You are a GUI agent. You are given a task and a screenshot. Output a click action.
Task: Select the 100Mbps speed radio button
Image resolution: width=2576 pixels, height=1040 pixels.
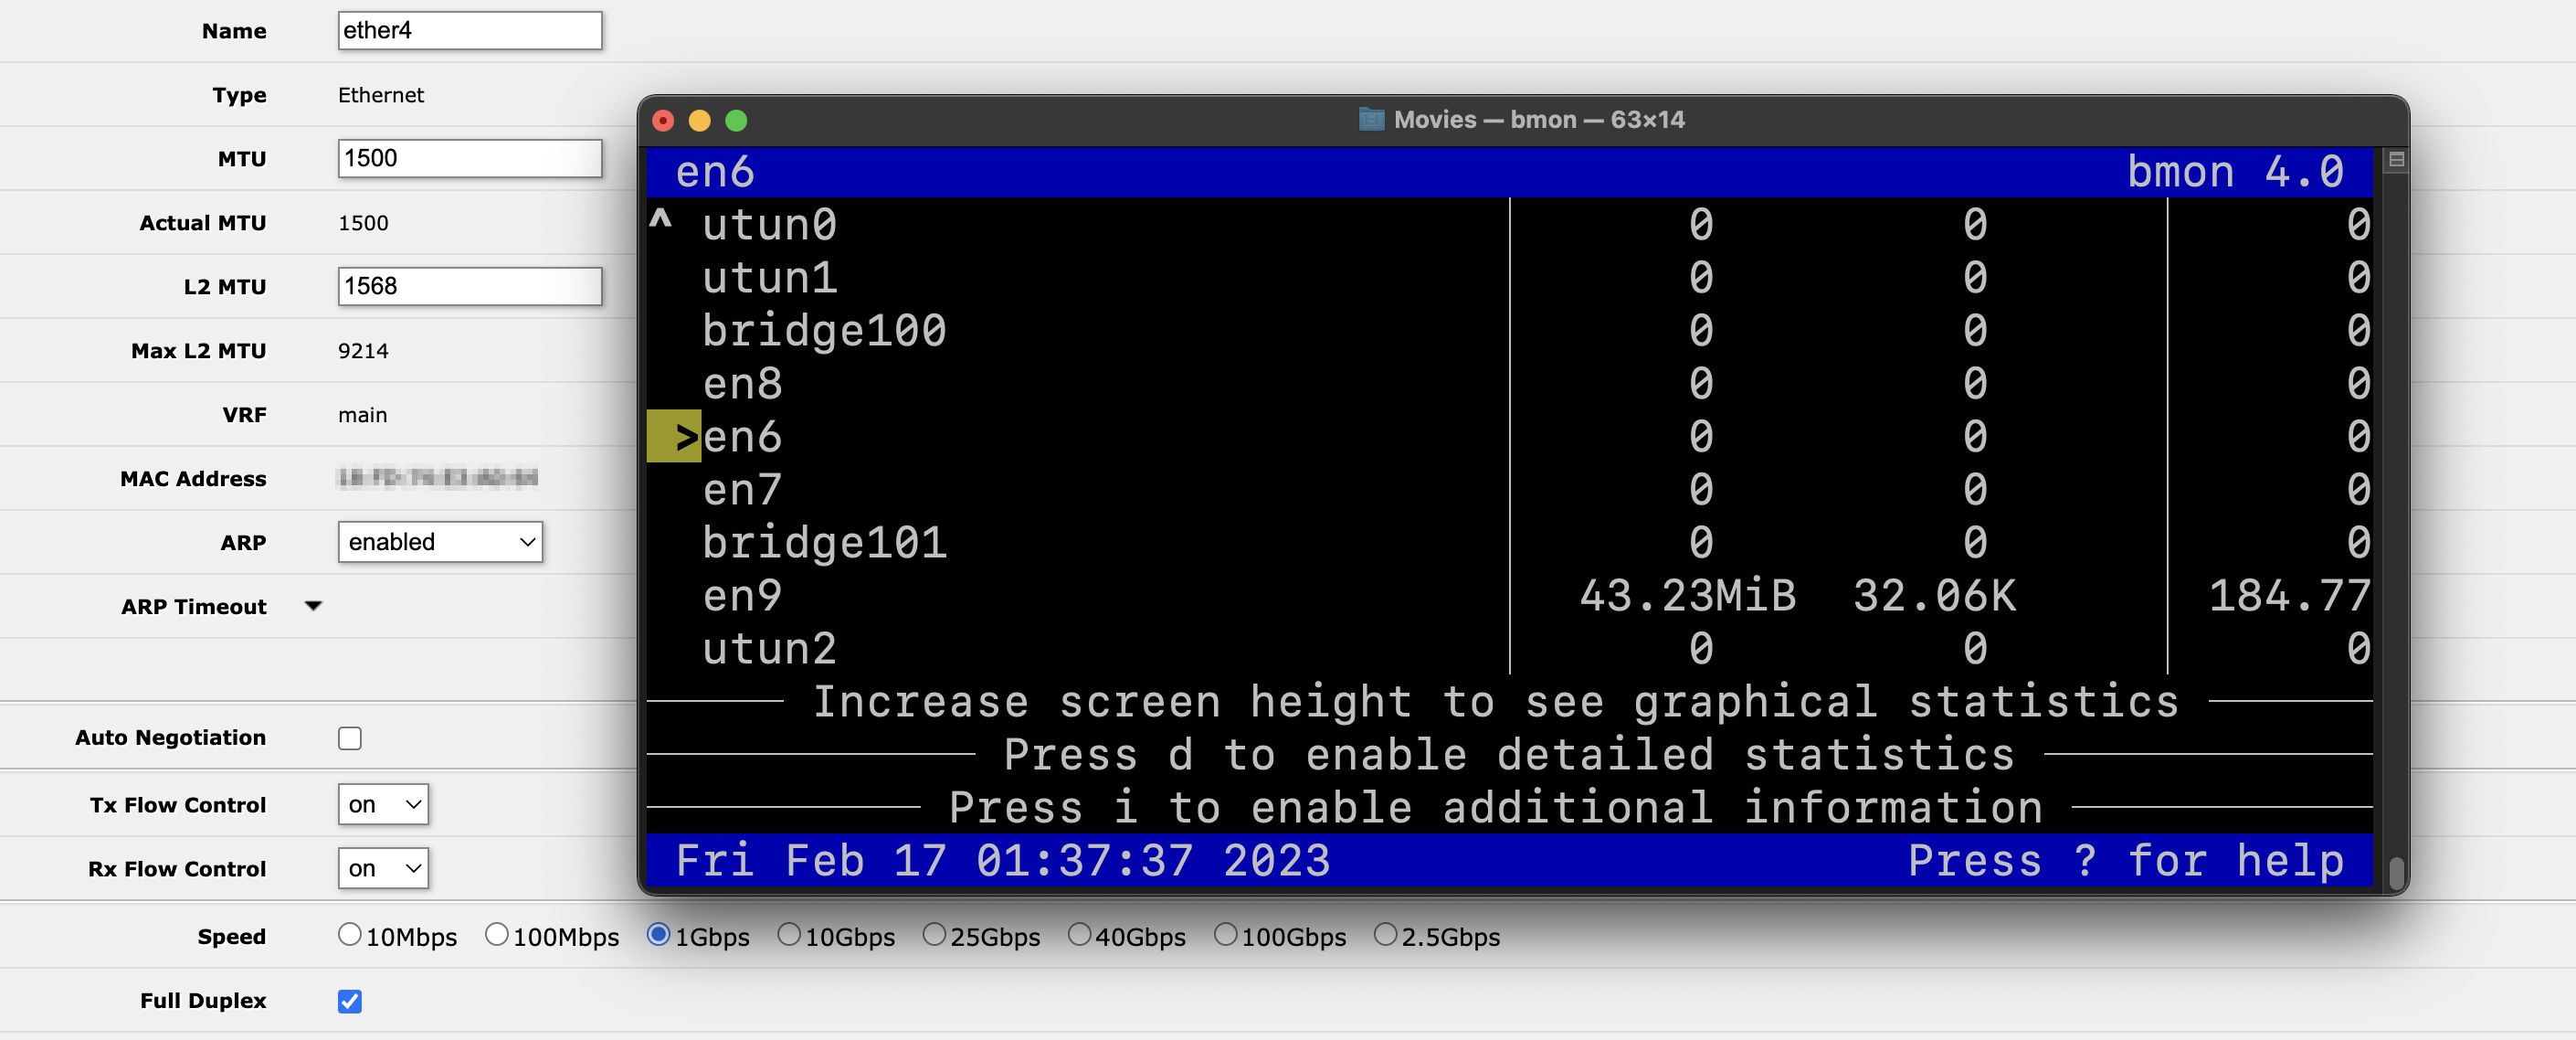click(496, 934)
